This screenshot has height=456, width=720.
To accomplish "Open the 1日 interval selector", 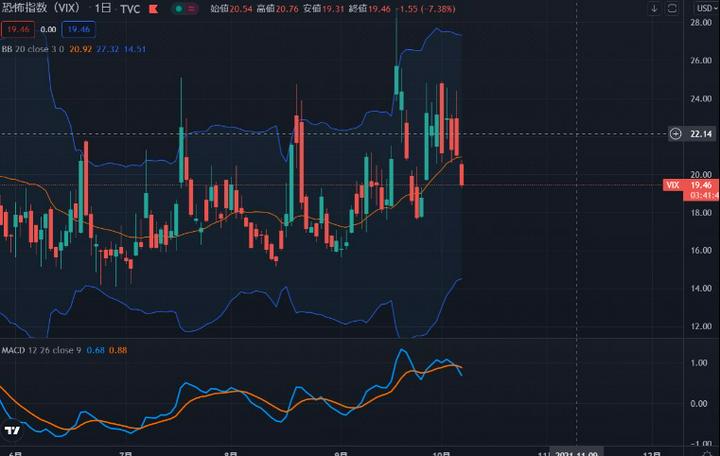I will pyautogui.click(x=102, y=8).
